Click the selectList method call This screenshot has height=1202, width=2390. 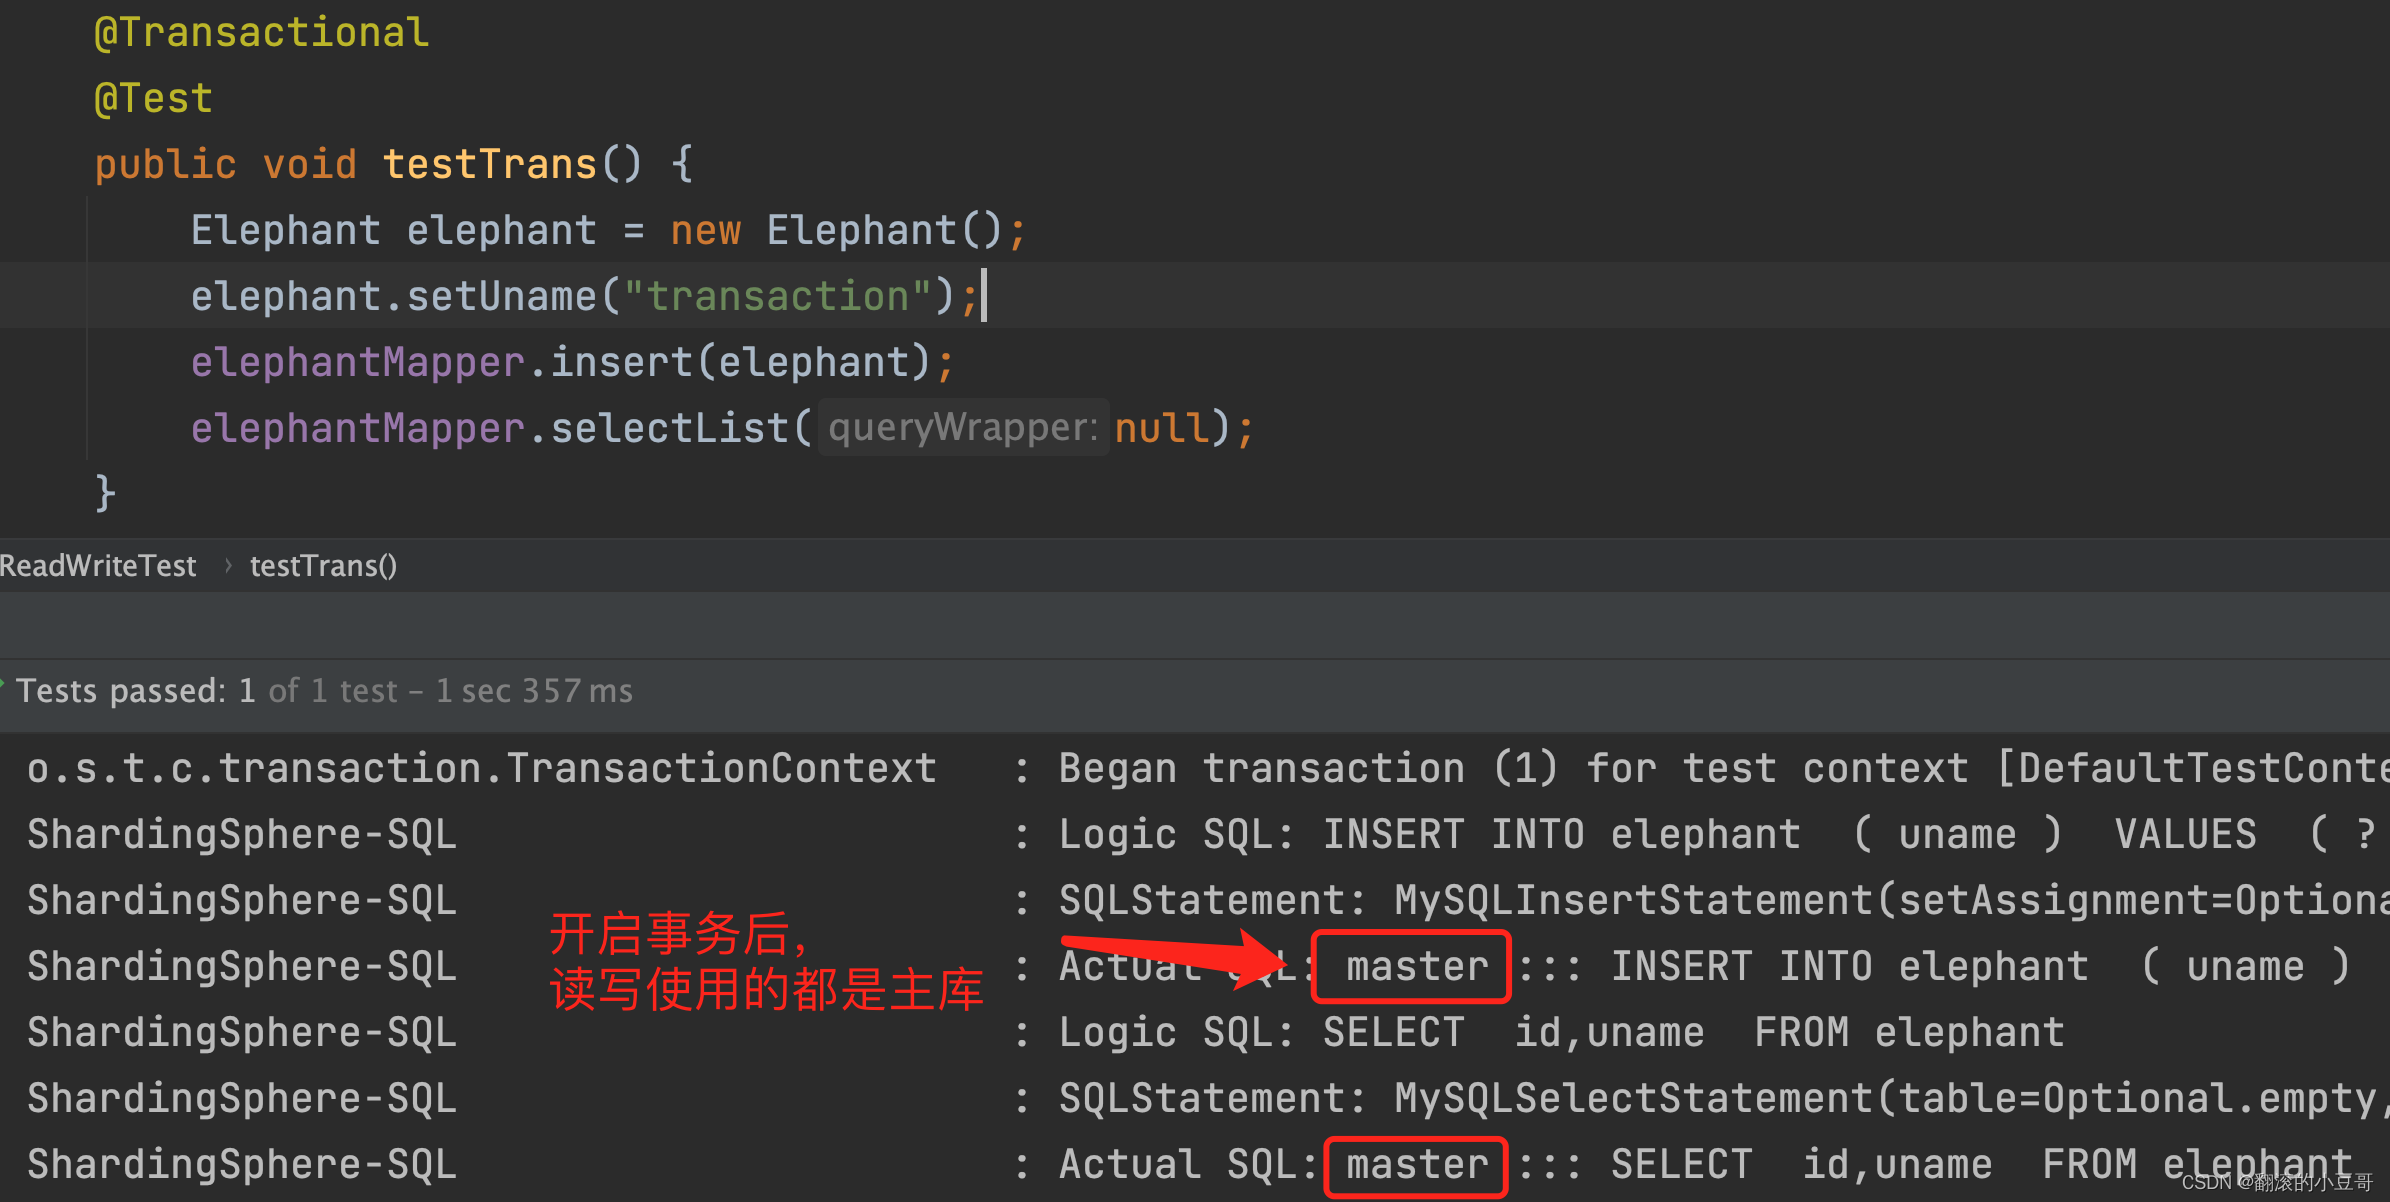tap(669, 429)
